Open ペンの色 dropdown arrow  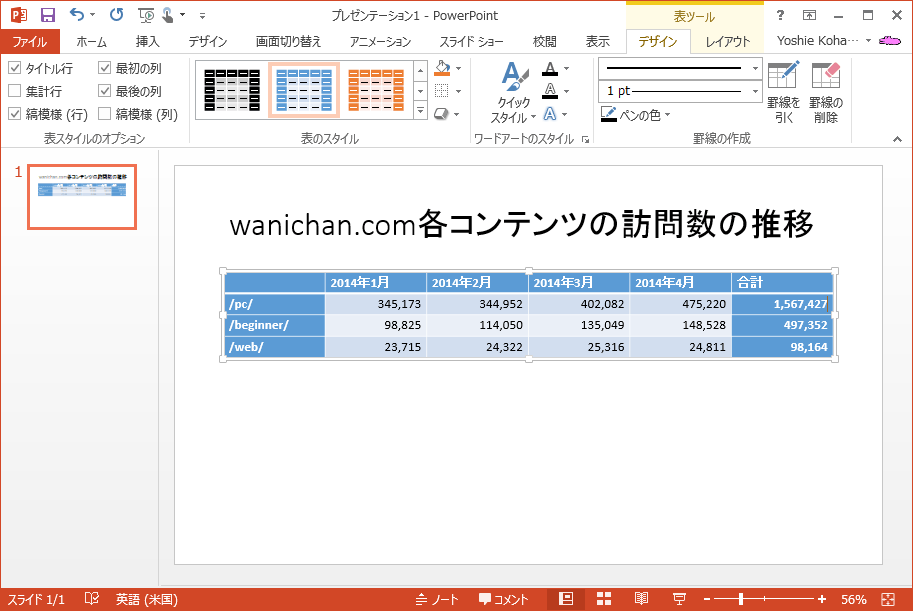coord(668,115)
